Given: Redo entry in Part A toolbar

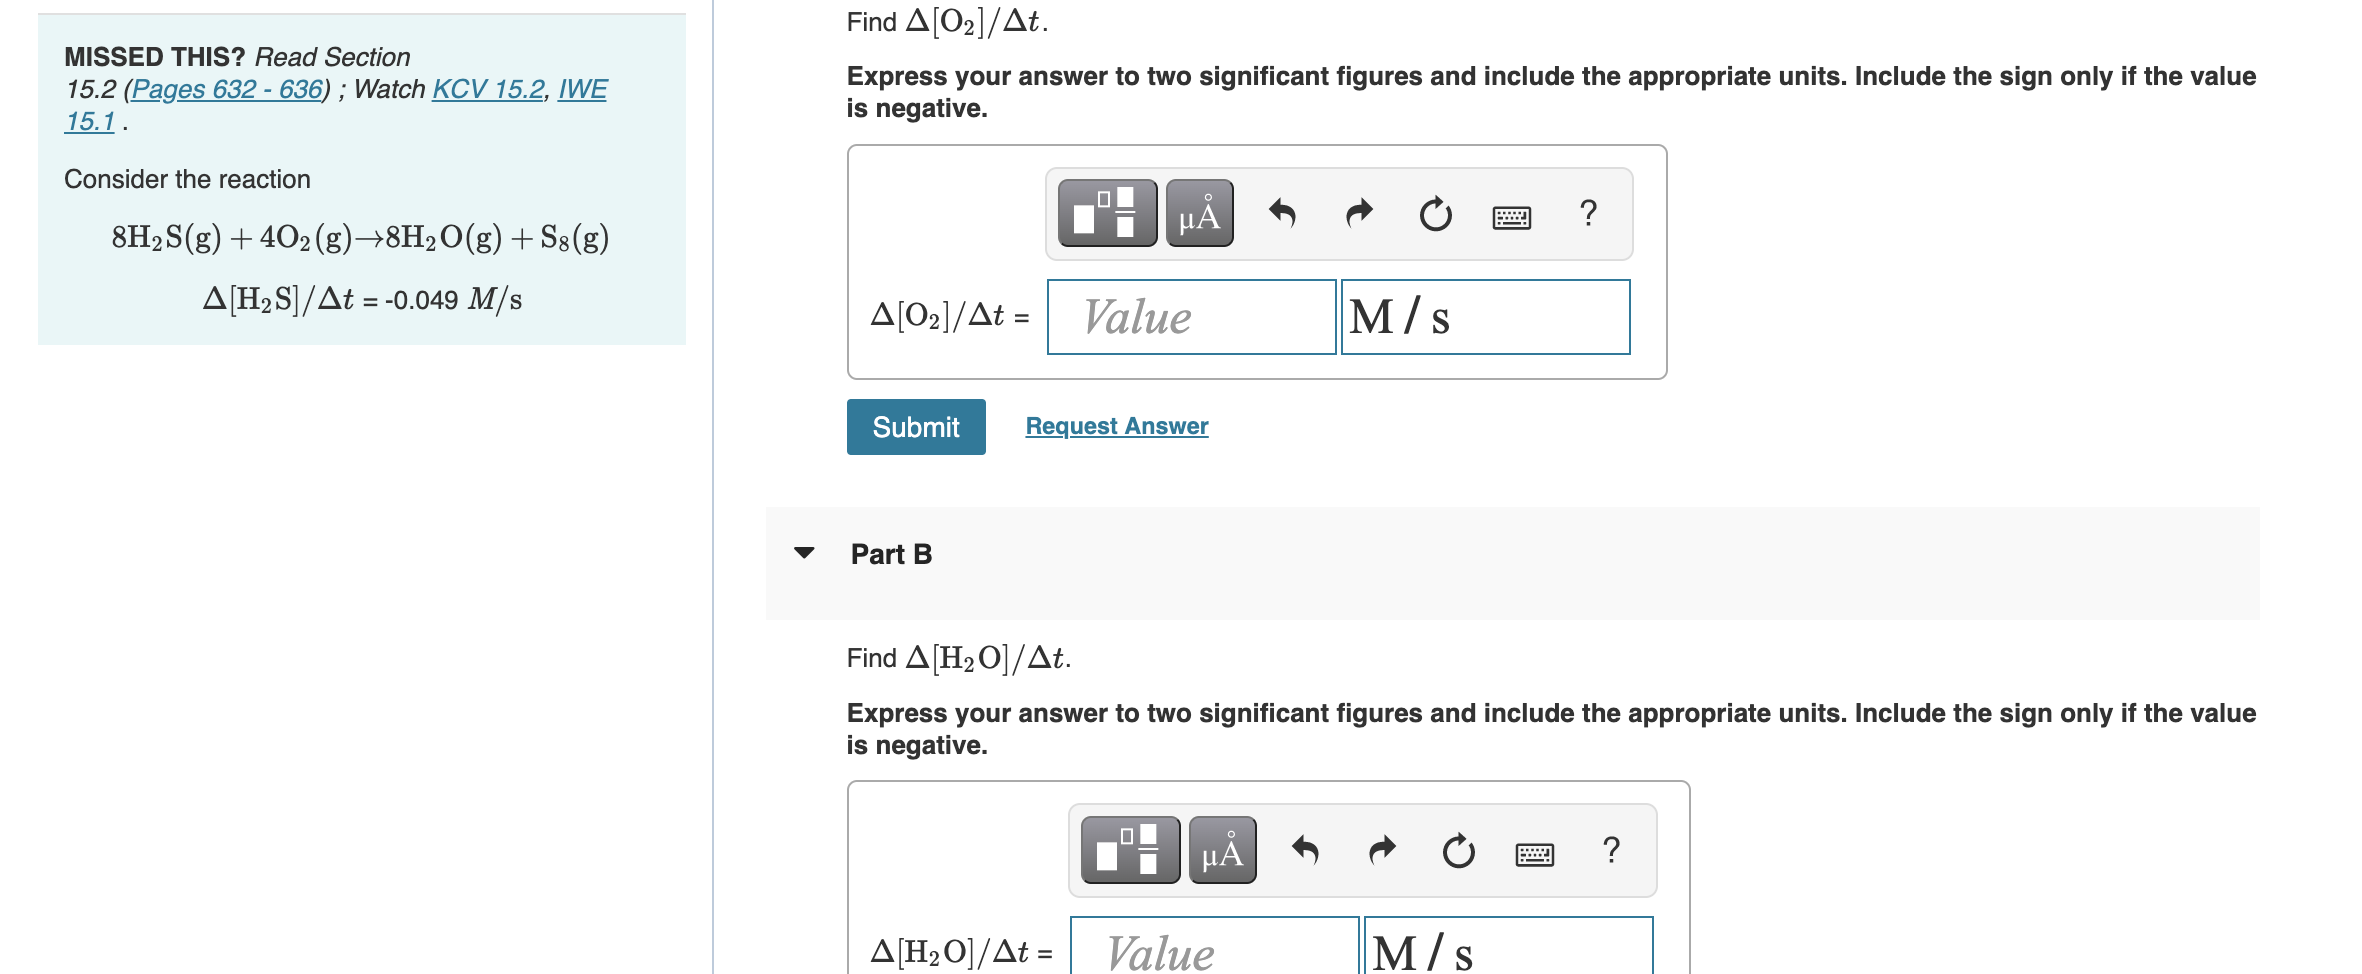Looking at the screenshot, I should 1359,213.
